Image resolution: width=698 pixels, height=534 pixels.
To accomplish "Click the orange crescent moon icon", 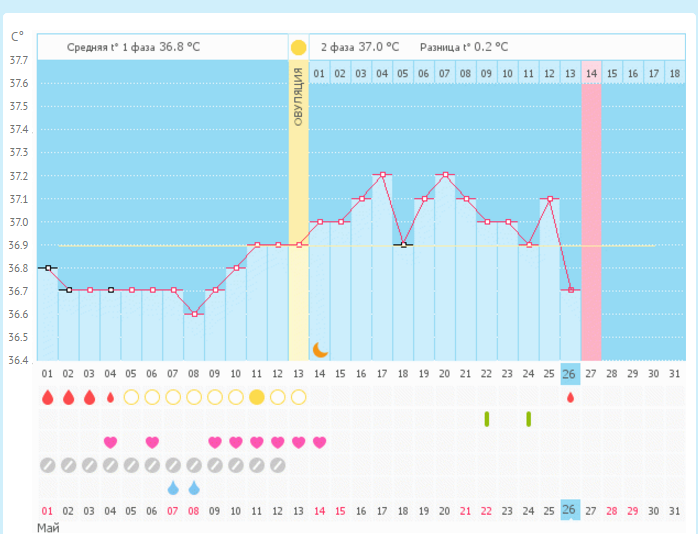I will click(x=320, y=349).
